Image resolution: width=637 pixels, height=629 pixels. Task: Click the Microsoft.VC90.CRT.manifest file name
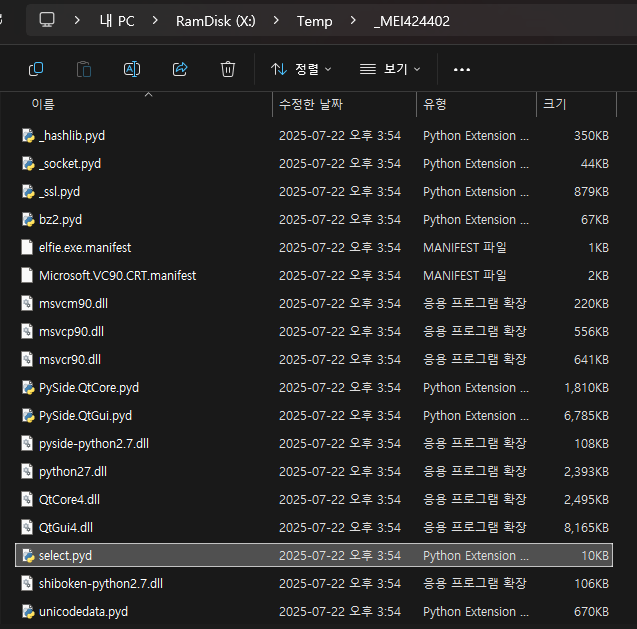117,275
